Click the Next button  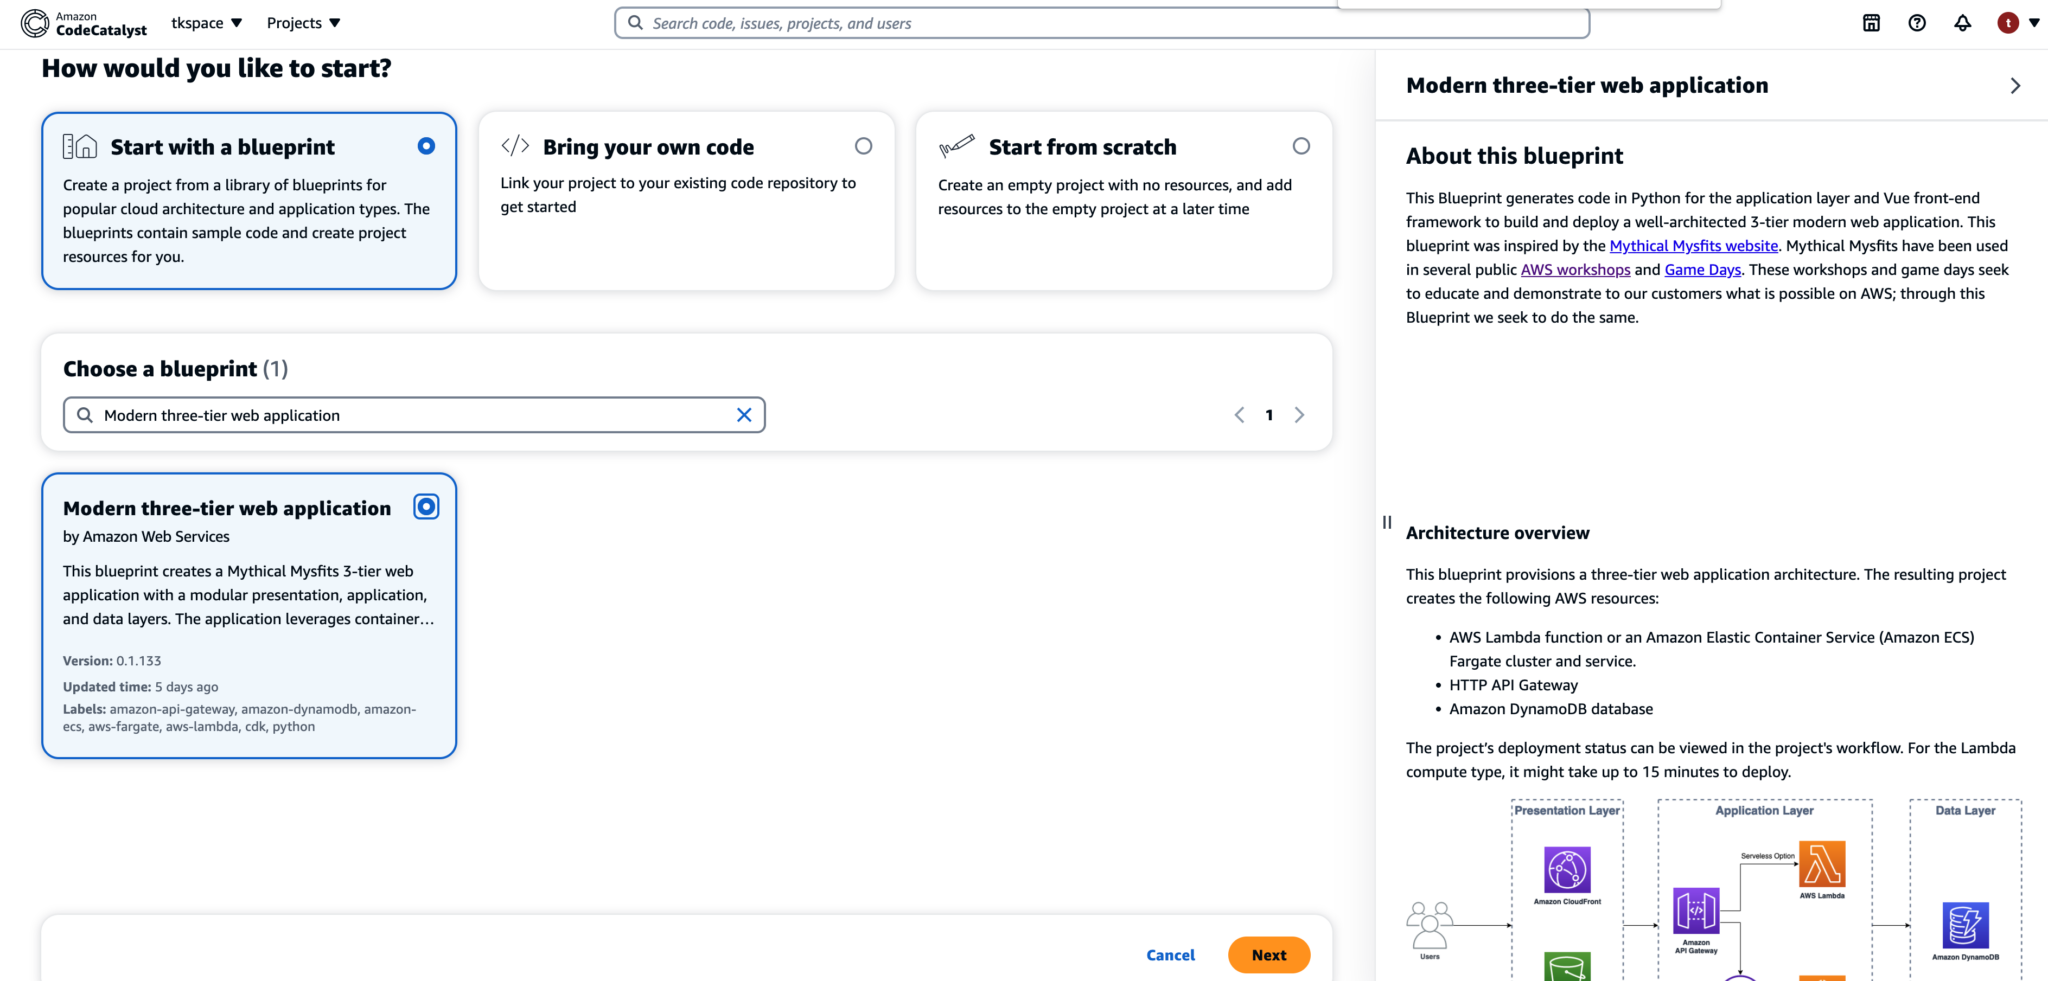click(1268, 955)
